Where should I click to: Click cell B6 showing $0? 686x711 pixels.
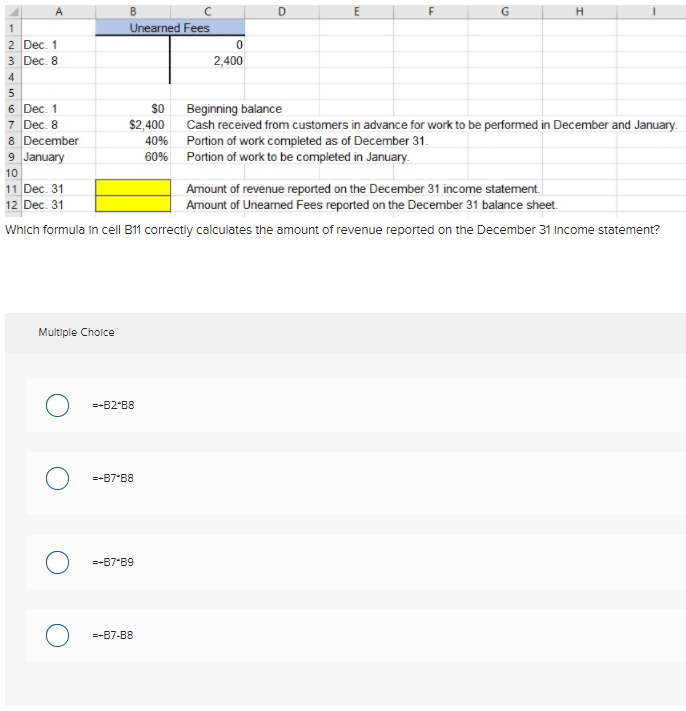(133, 108)
